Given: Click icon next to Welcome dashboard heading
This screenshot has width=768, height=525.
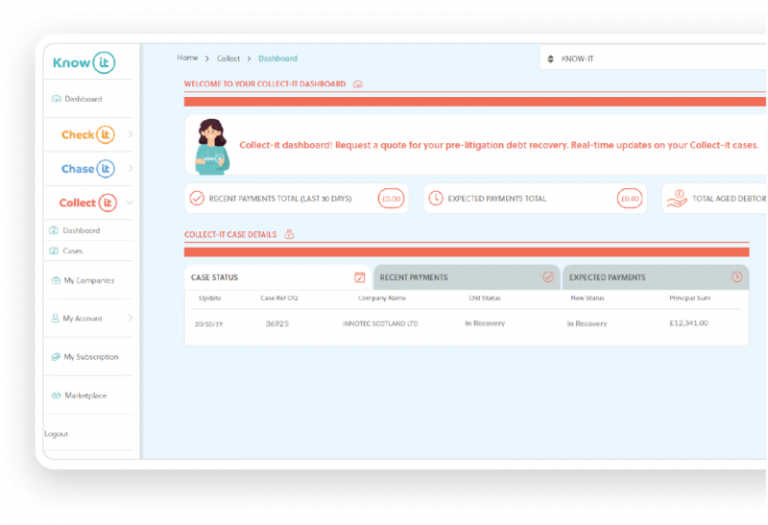Looking at the screenshot, I should click(x=358, y=84).
